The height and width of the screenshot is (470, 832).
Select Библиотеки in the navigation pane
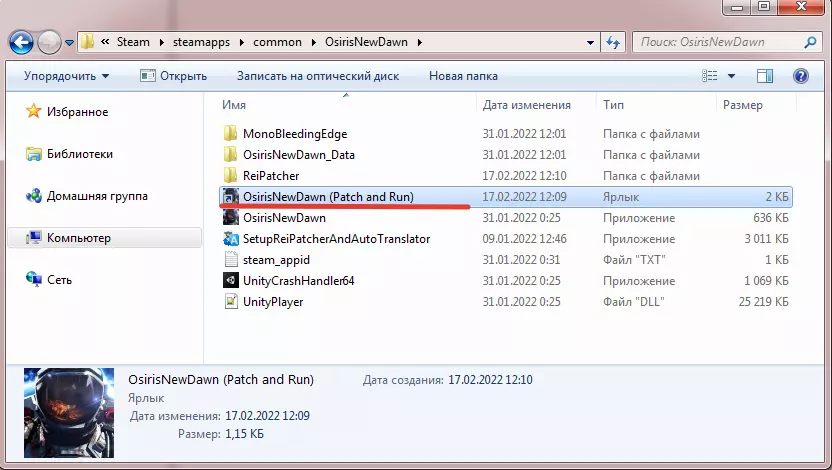(x=80, y=154)
